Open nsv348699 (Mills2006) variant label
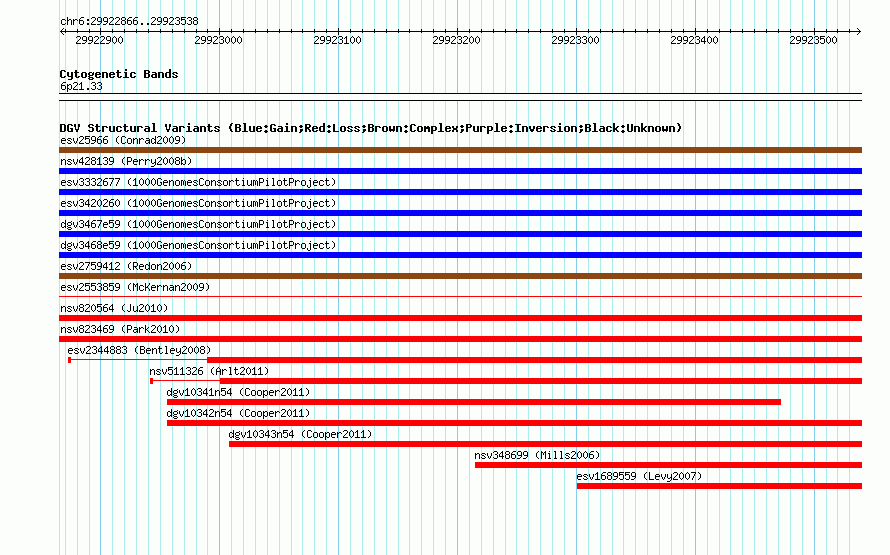This screenshot has width=890, height=555. pyautogui.click(x=537, y=455)
